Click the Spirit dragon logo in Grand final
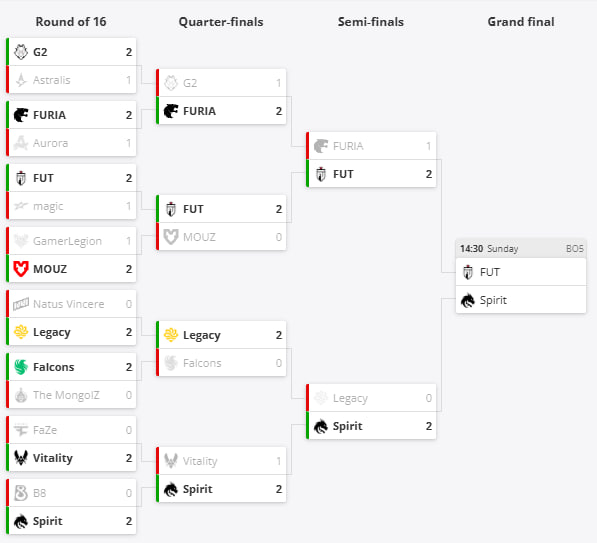 468,300
